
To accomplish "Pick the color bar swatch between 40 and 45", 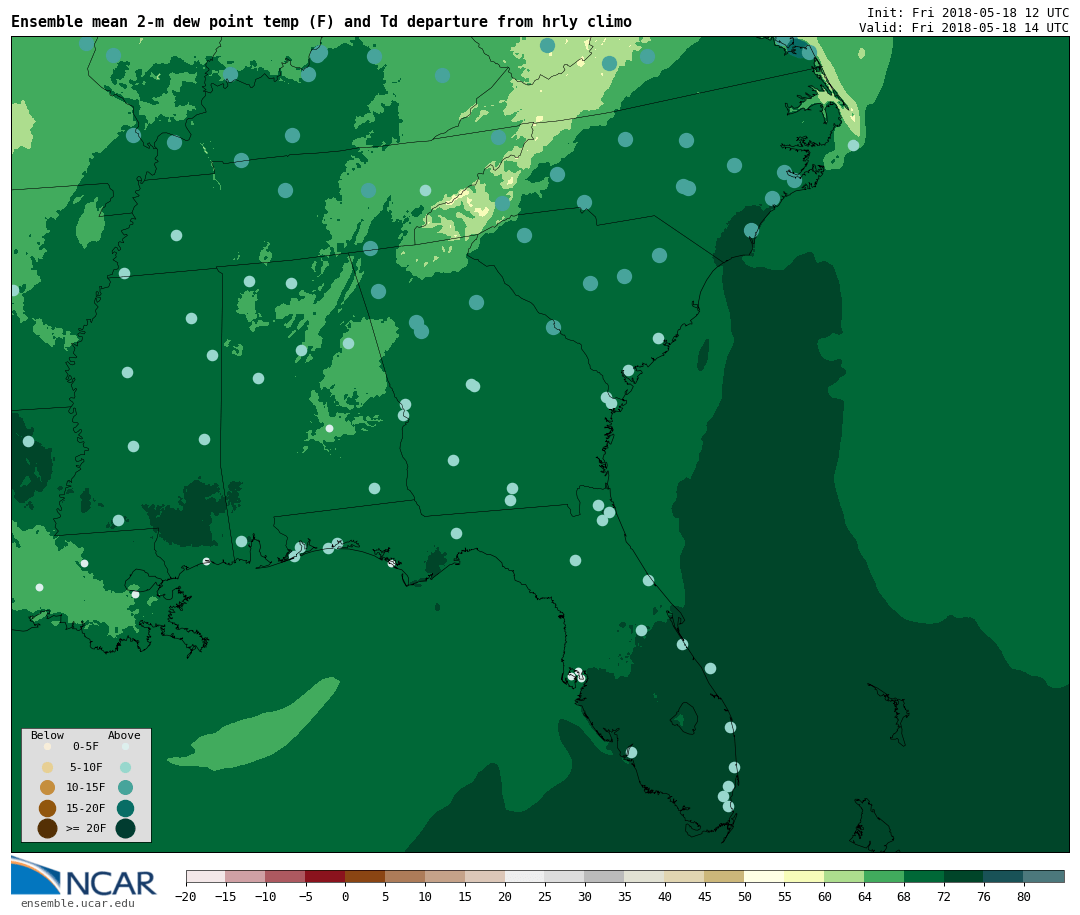I will (x=685, y=876).
